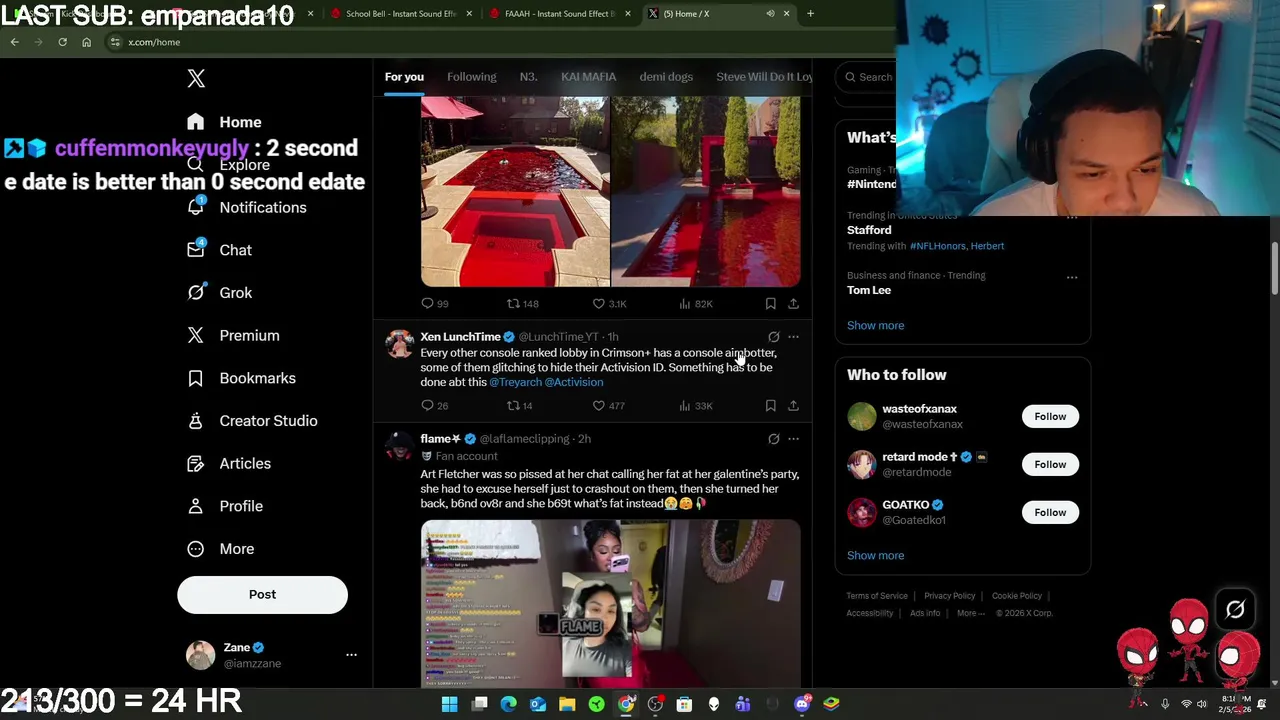The height and width of the screenshot is (720, 1280).
Task: Click Show more under Who to follow
Action: point(875,555)
